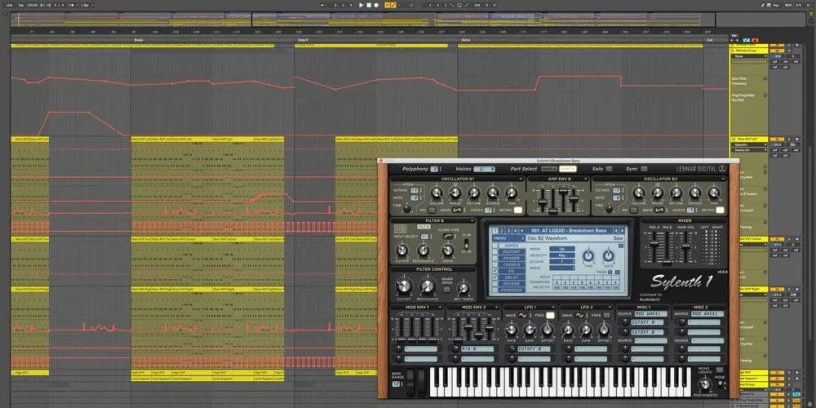
Task: Toggle the orange Automation Arm button
Action: click(394, 5)
